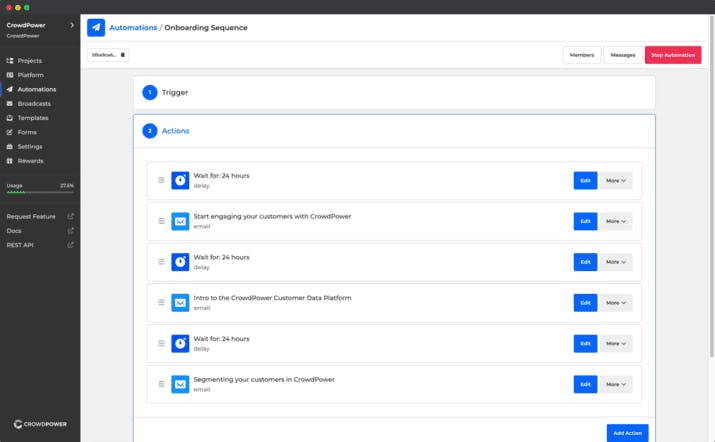The width and height of the screenshot is (715, 442).
Task: Open the REST API external link icon
Action: (x=70, y=245)
